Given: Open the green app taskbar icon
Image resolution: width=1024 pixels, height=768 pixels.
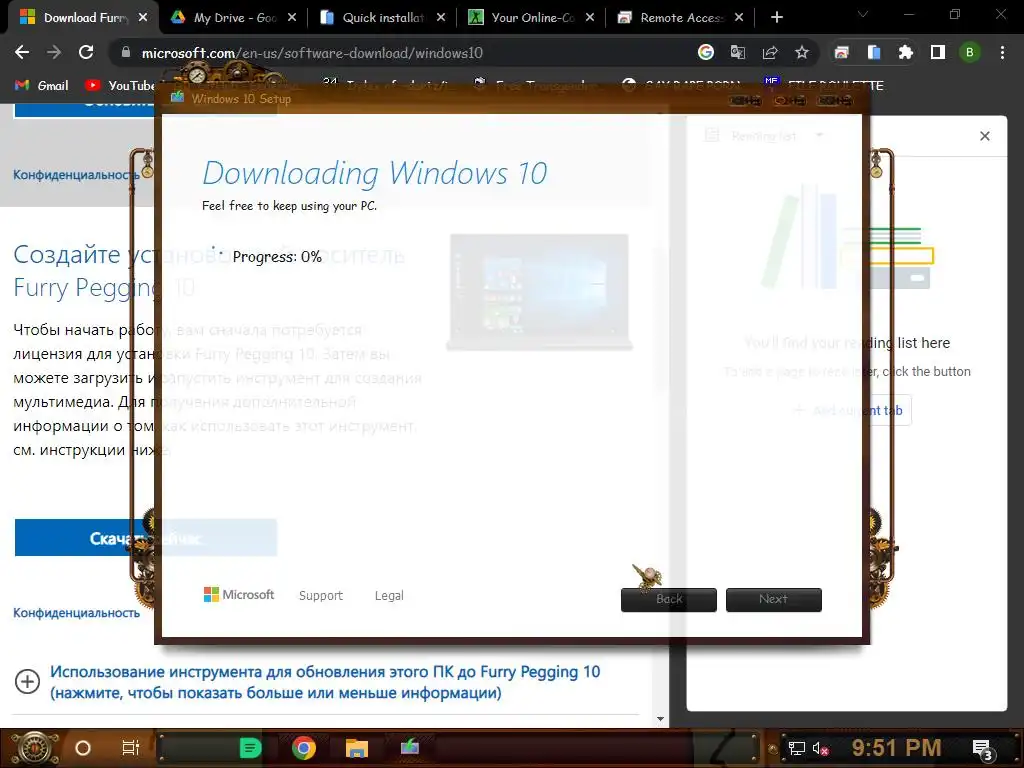Looking at the screenshot, I should [250, 748].
